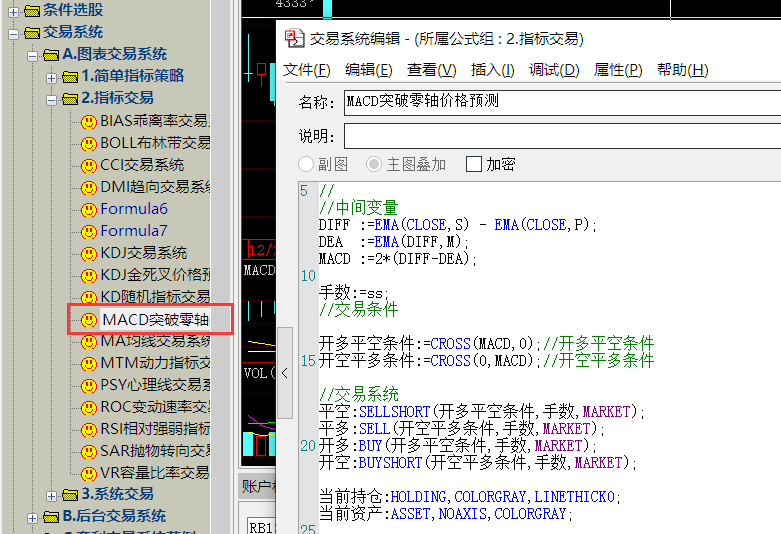This screenshot has width=781, height=534.
Task: Click the smiley icon beside RSI相对强弱指标
Action: 89,429
